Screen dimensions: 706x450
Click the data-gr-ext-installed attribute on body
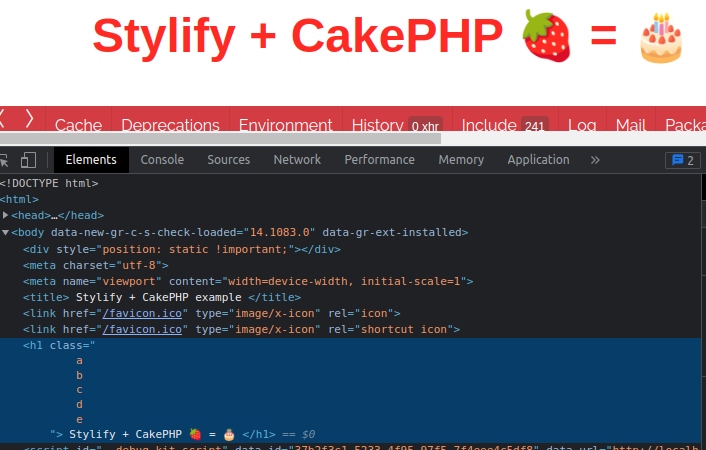click(x=392, y=232)
